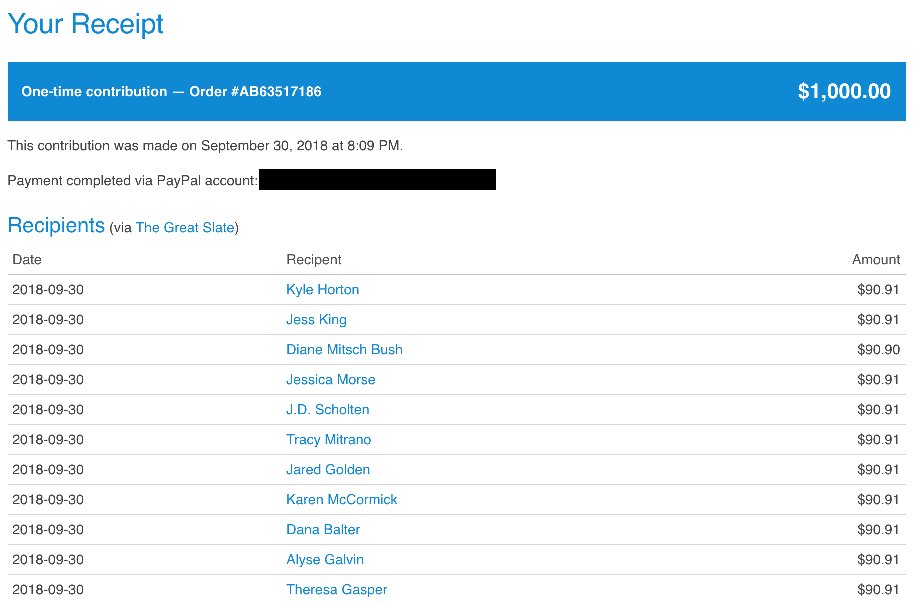Click the 2018-09-30 date in Dana Balter row
The width and height of the screenshot is (922, 605).
click(x=48, y=529)
